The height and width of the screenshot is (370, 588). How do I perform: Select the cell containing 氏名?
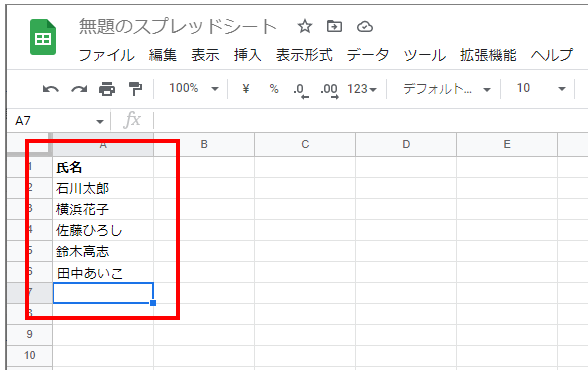[x=103, y=167]
